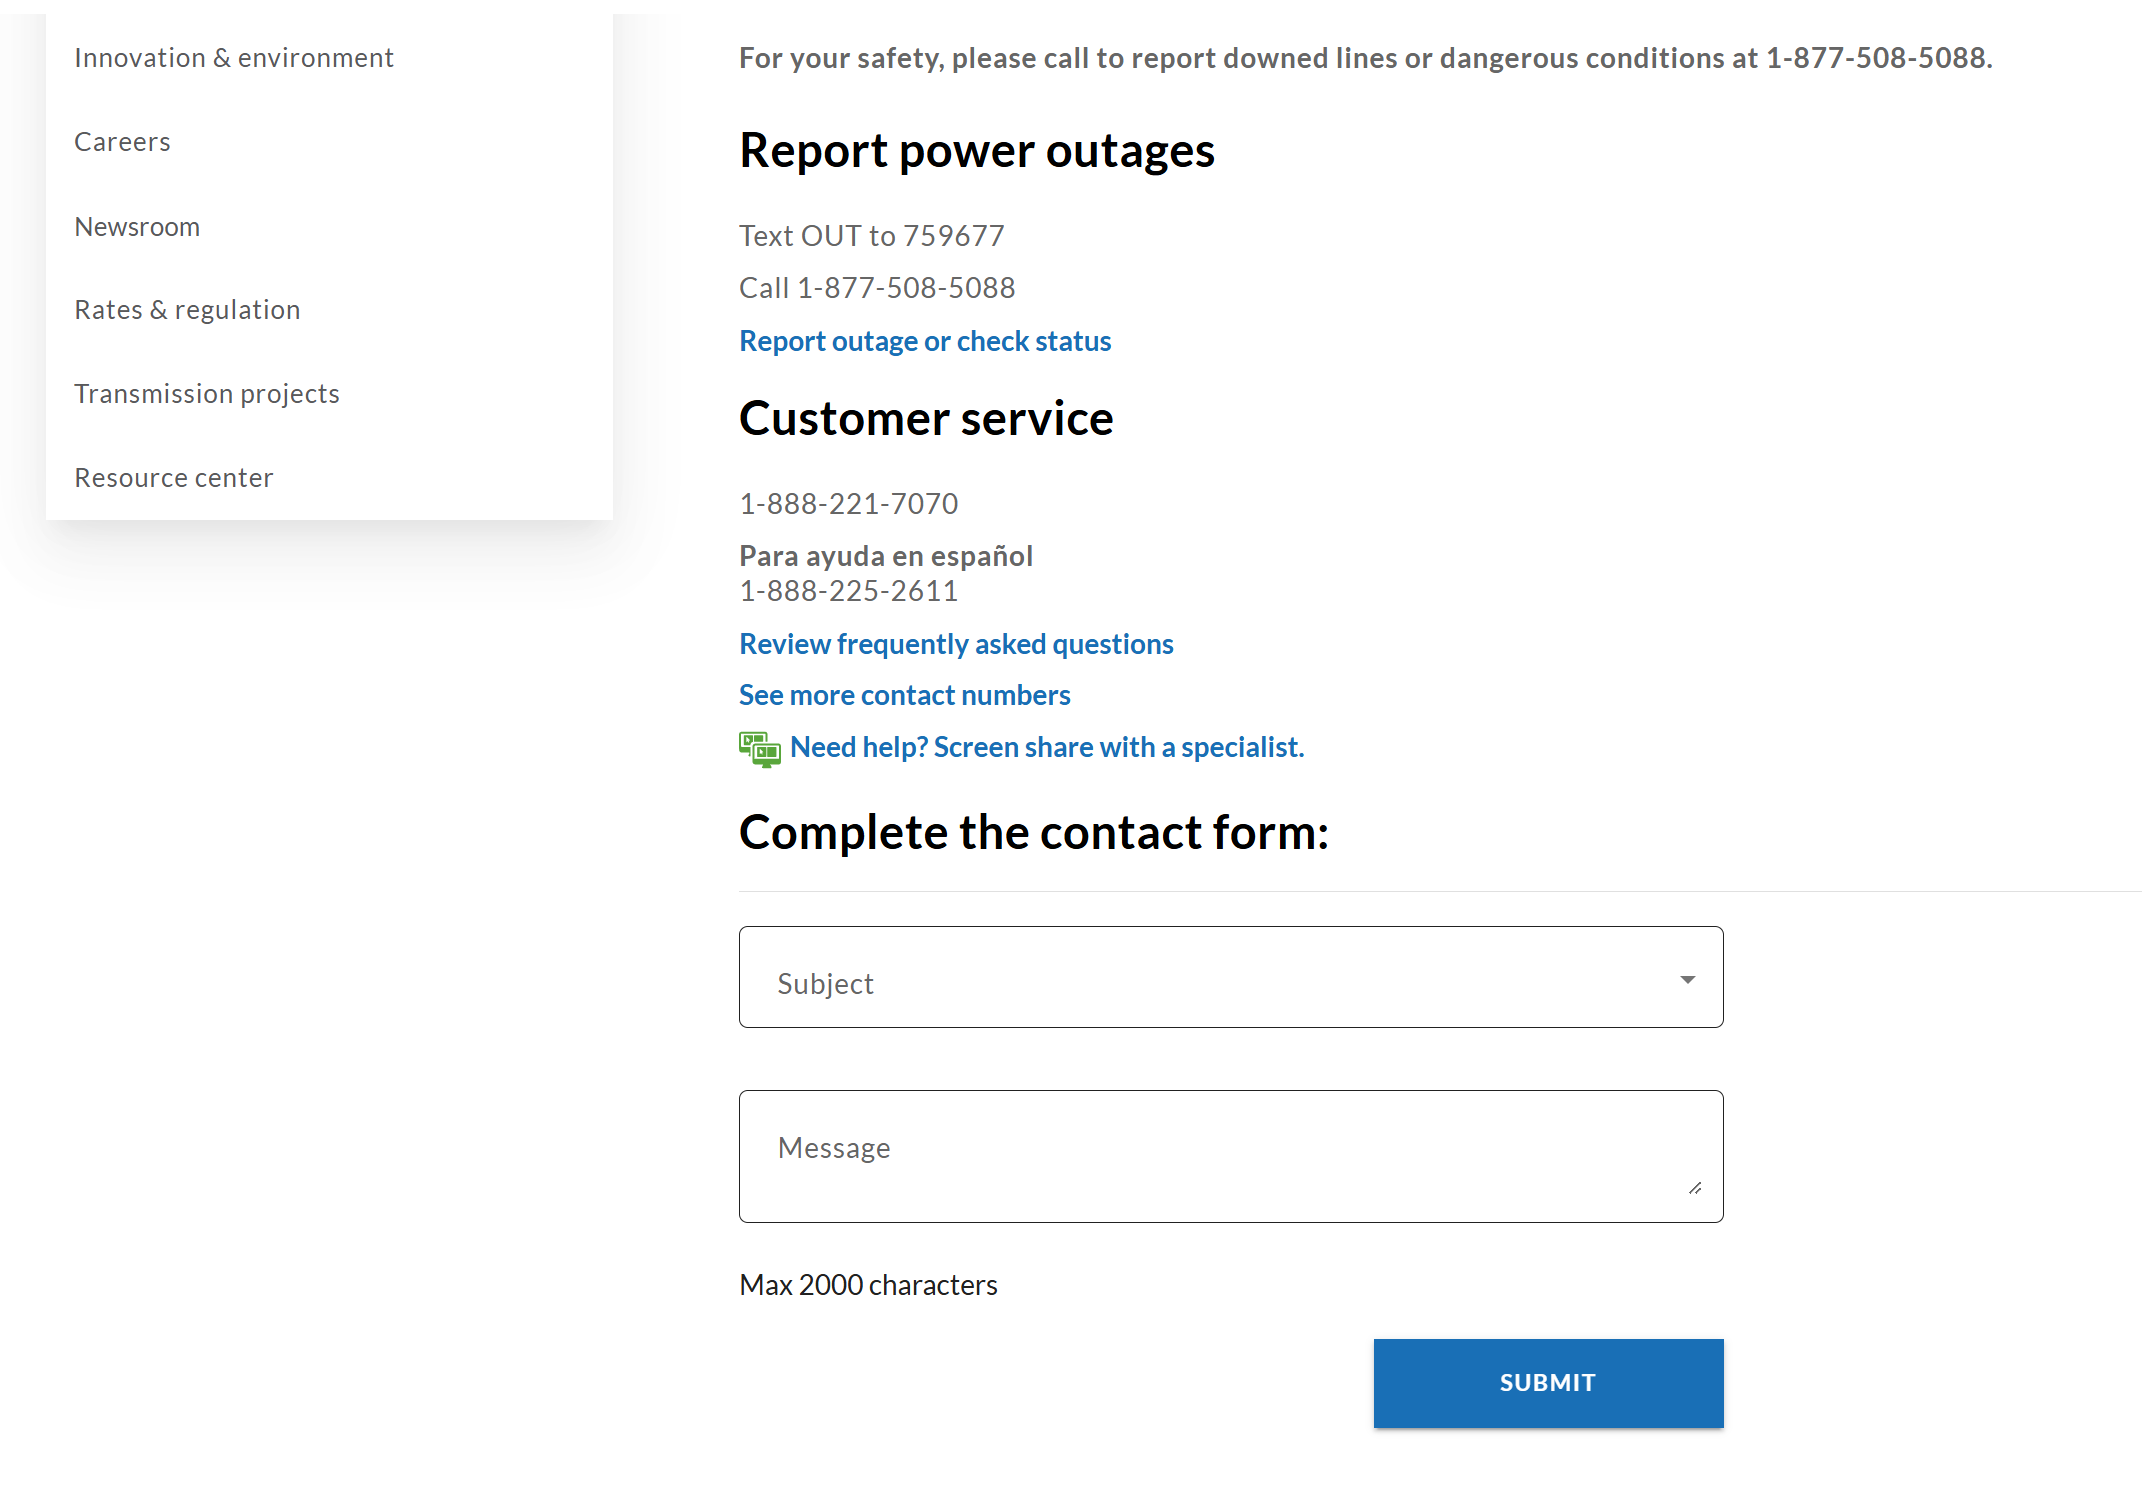The width and height of the screenshot is (2142, 1506).
Task: Click the 'Max 2000 characters' note
Action: 868,1285
